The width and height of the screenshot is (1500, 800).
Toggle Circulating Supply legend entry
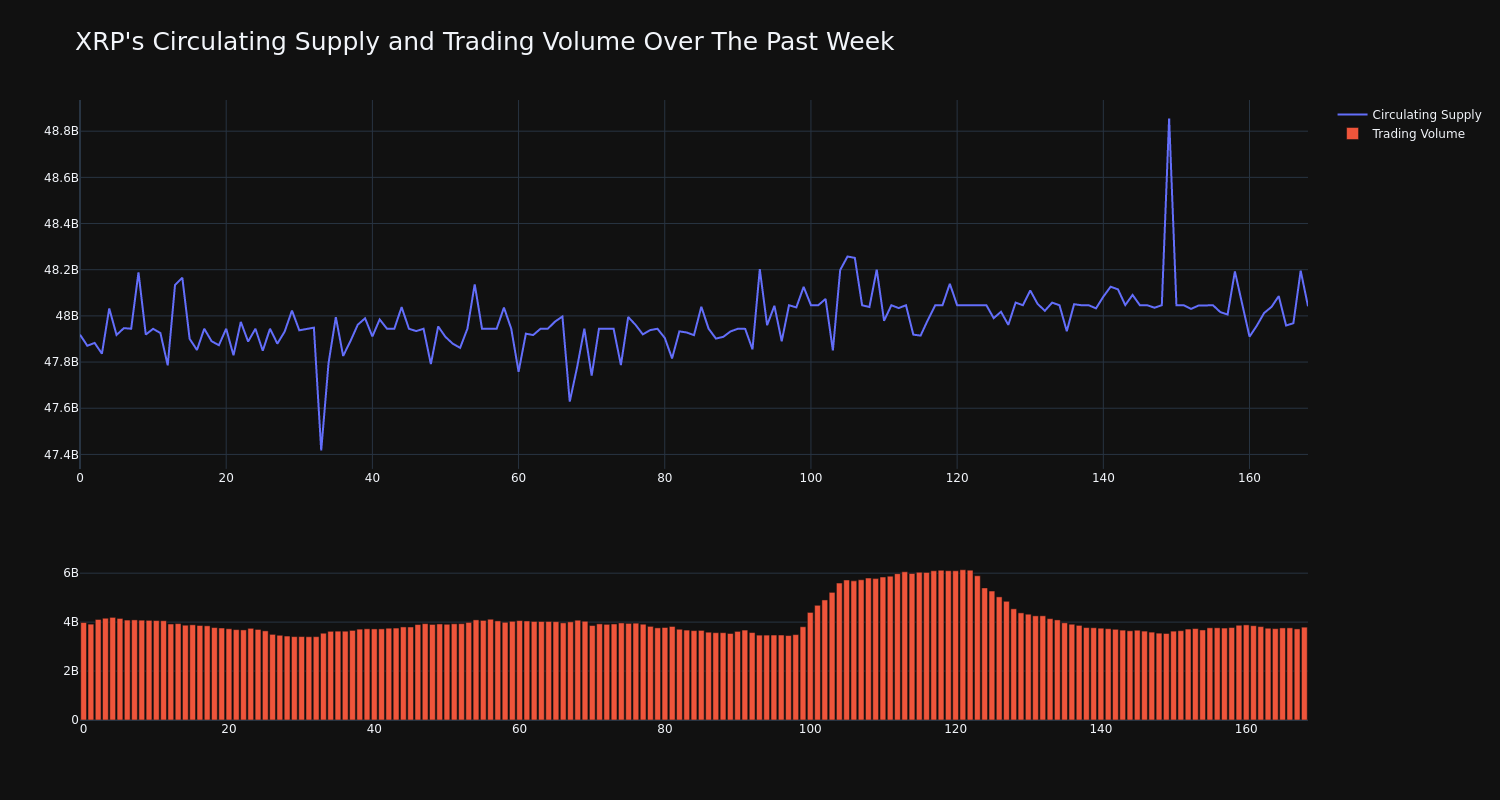(1409, 115)
